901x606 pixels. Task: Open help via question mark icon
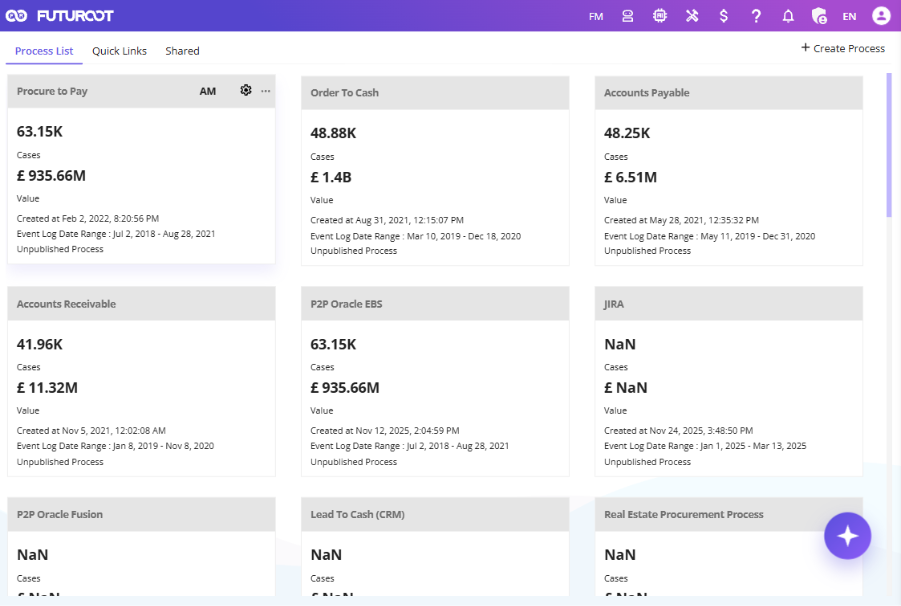pyautogui.click(x=756, y=16)
